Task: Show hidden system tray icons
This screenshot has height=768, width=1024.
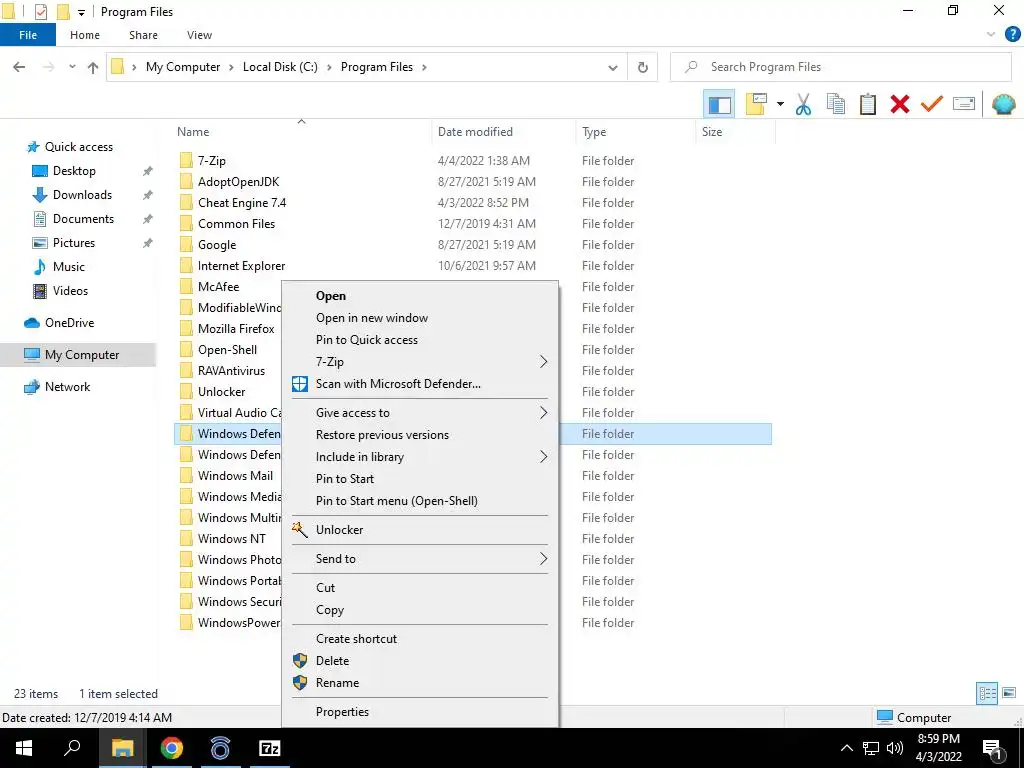Action: pyautogui.click(x=846, y=748)
